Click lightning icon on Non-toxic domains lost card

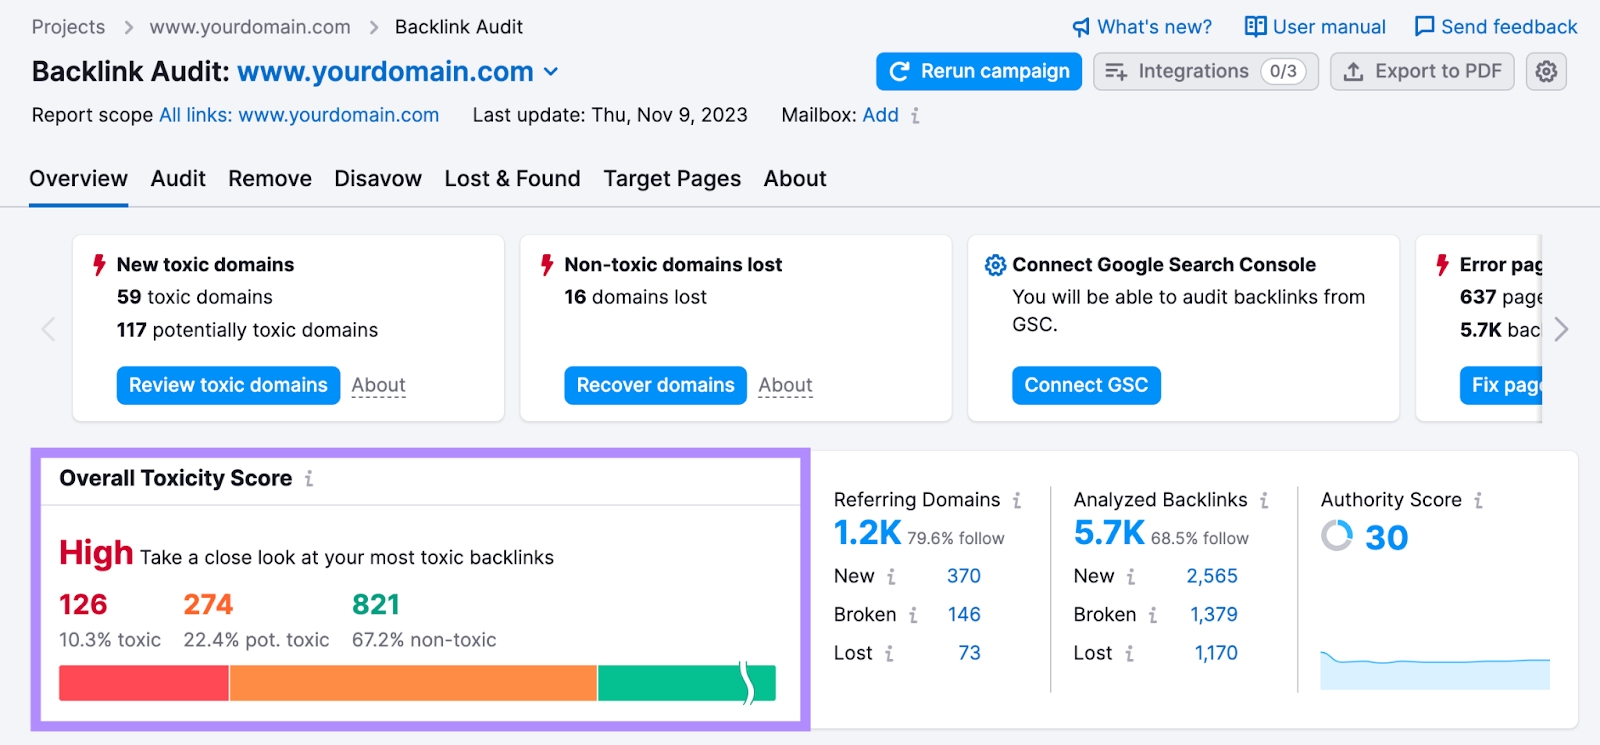pos(547,265)
